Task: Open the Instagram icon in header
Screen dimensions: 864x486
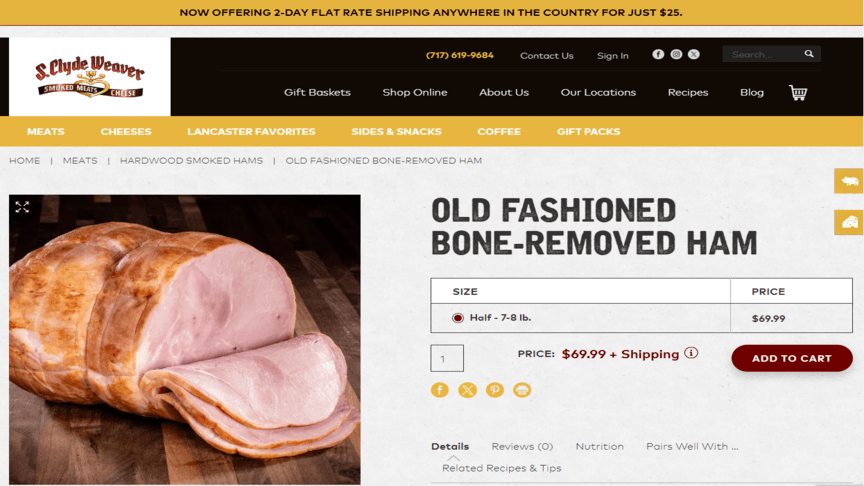Action: click(x=676, y=54)
